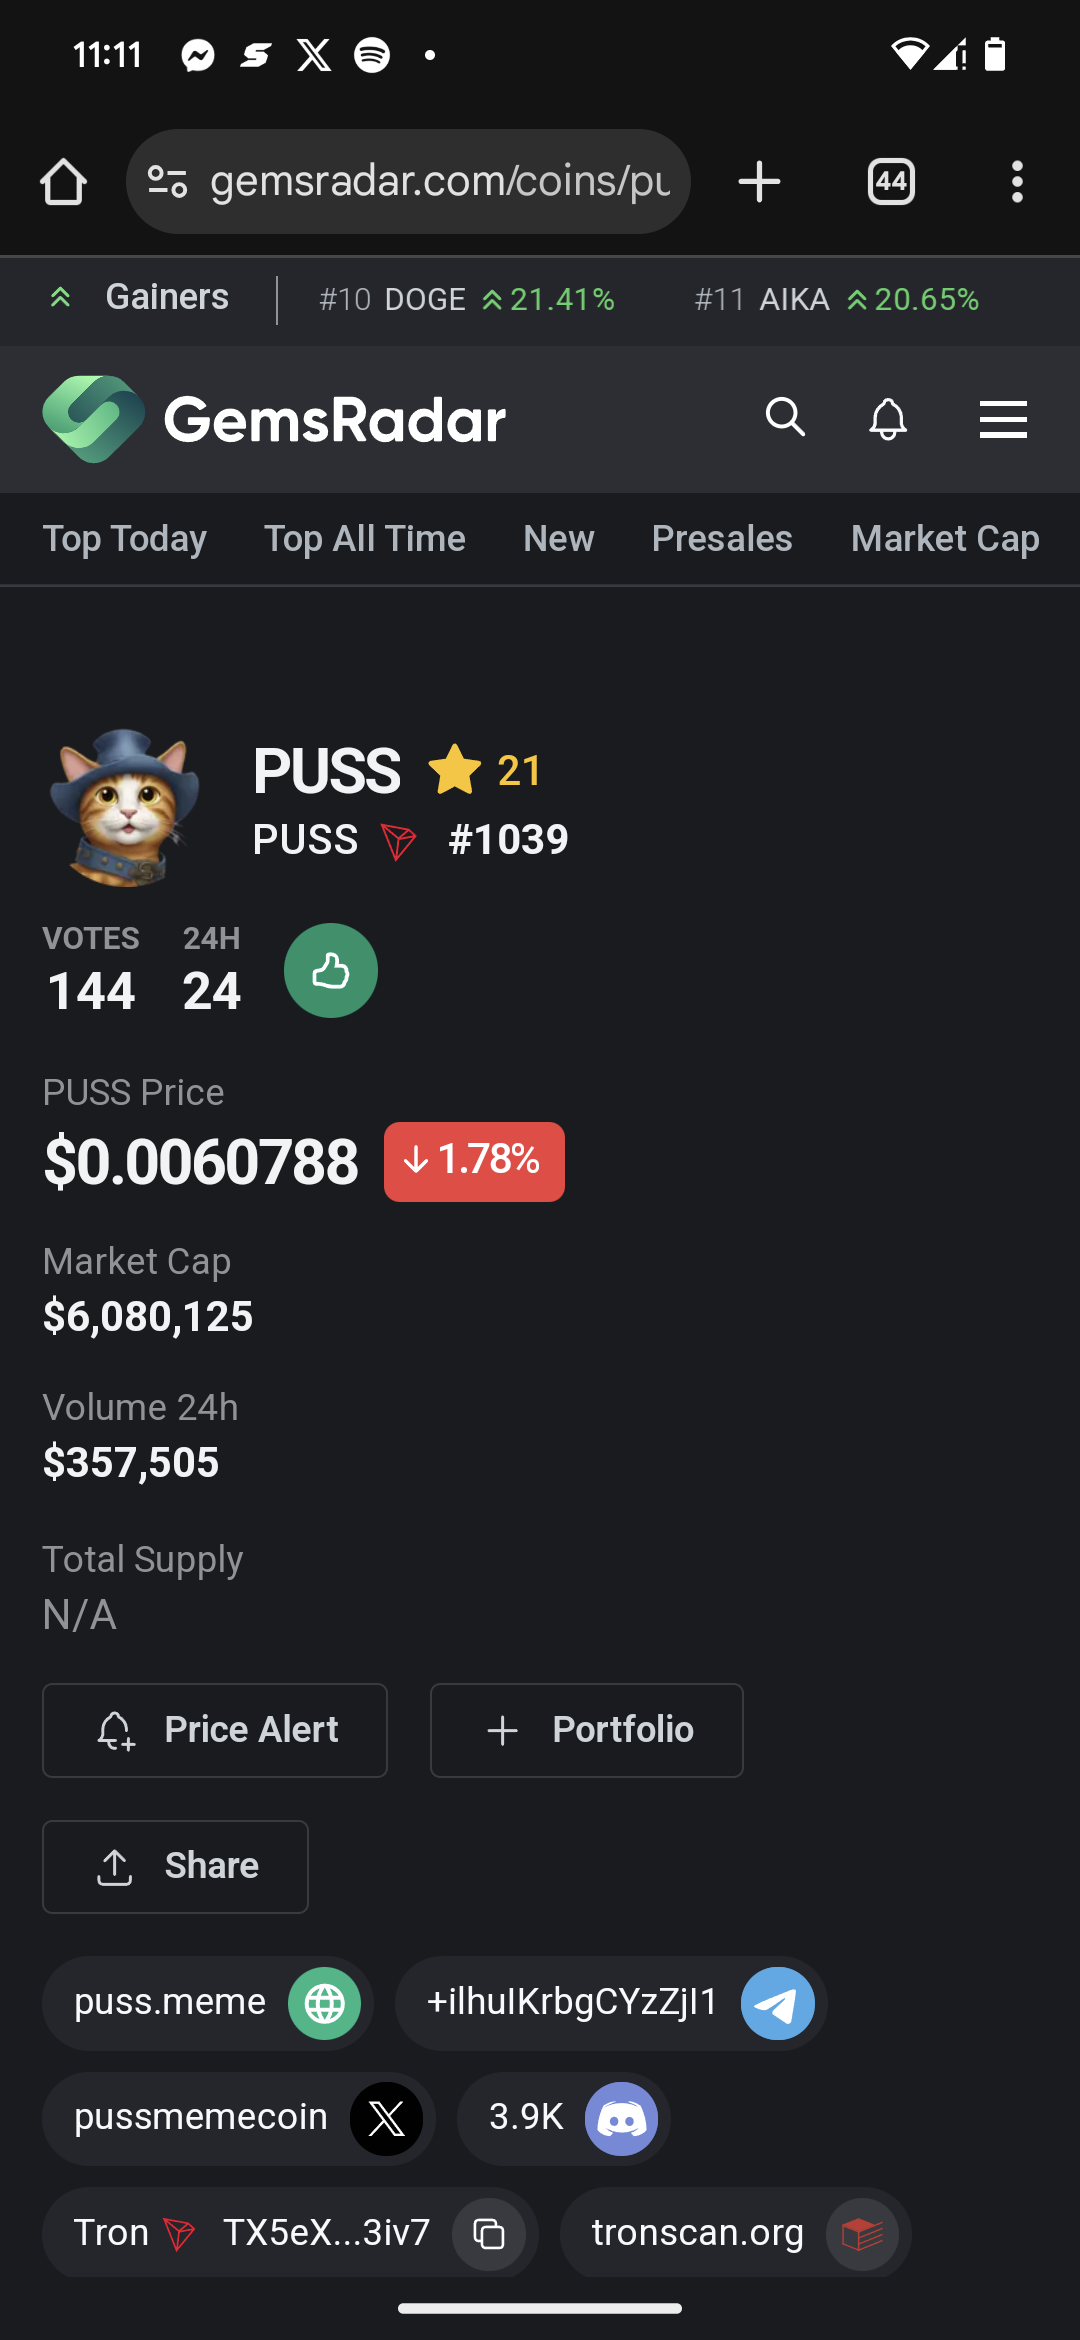Open the GemsRadar search icon
1080x2340 pixels.
tap(785, 417)
